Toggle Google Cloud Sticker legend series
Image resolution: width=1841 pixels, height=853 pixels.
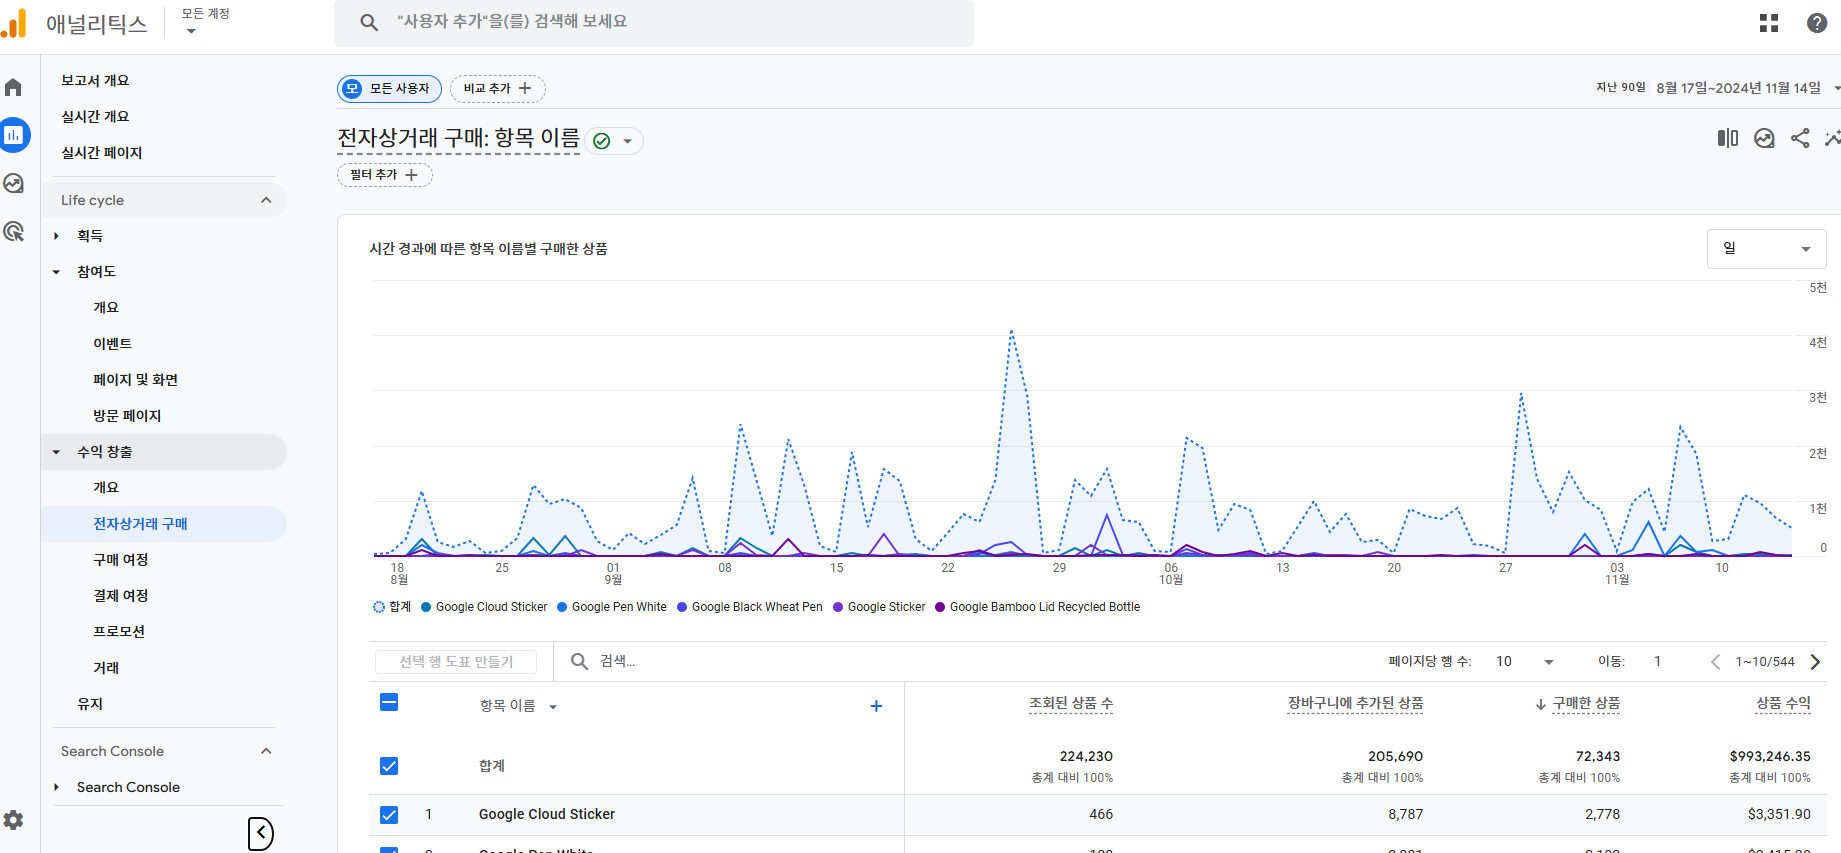484,607
